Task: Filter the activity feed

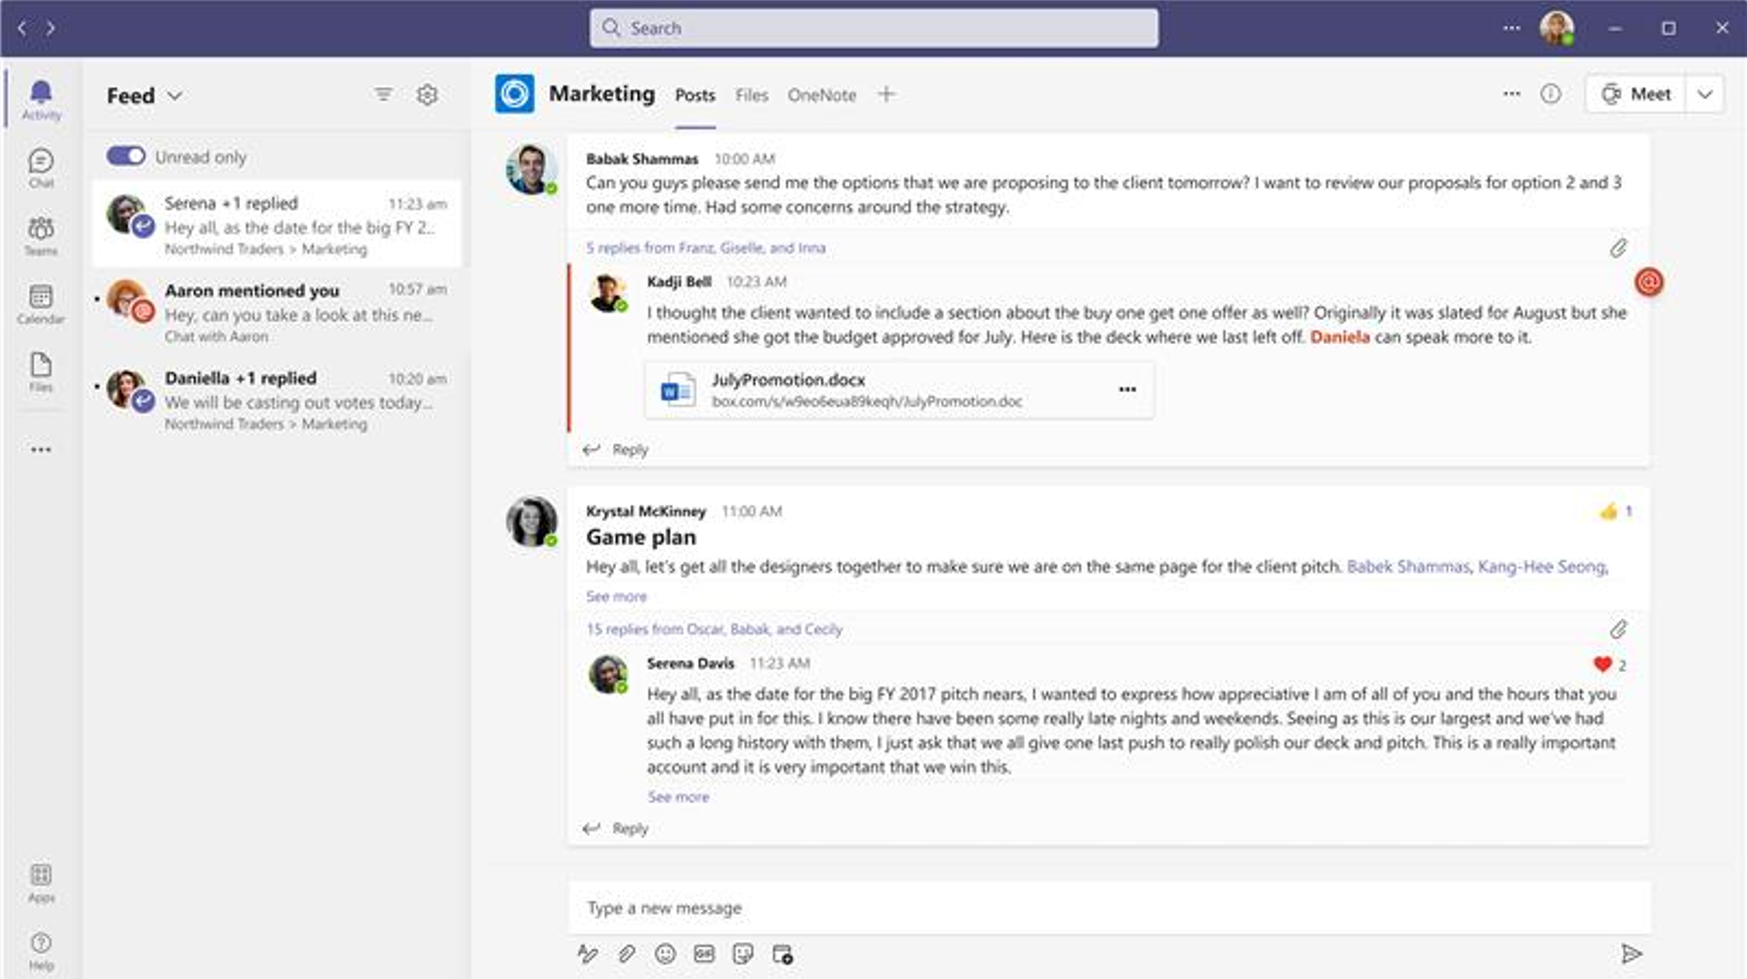Action: [x=384, y=93]
